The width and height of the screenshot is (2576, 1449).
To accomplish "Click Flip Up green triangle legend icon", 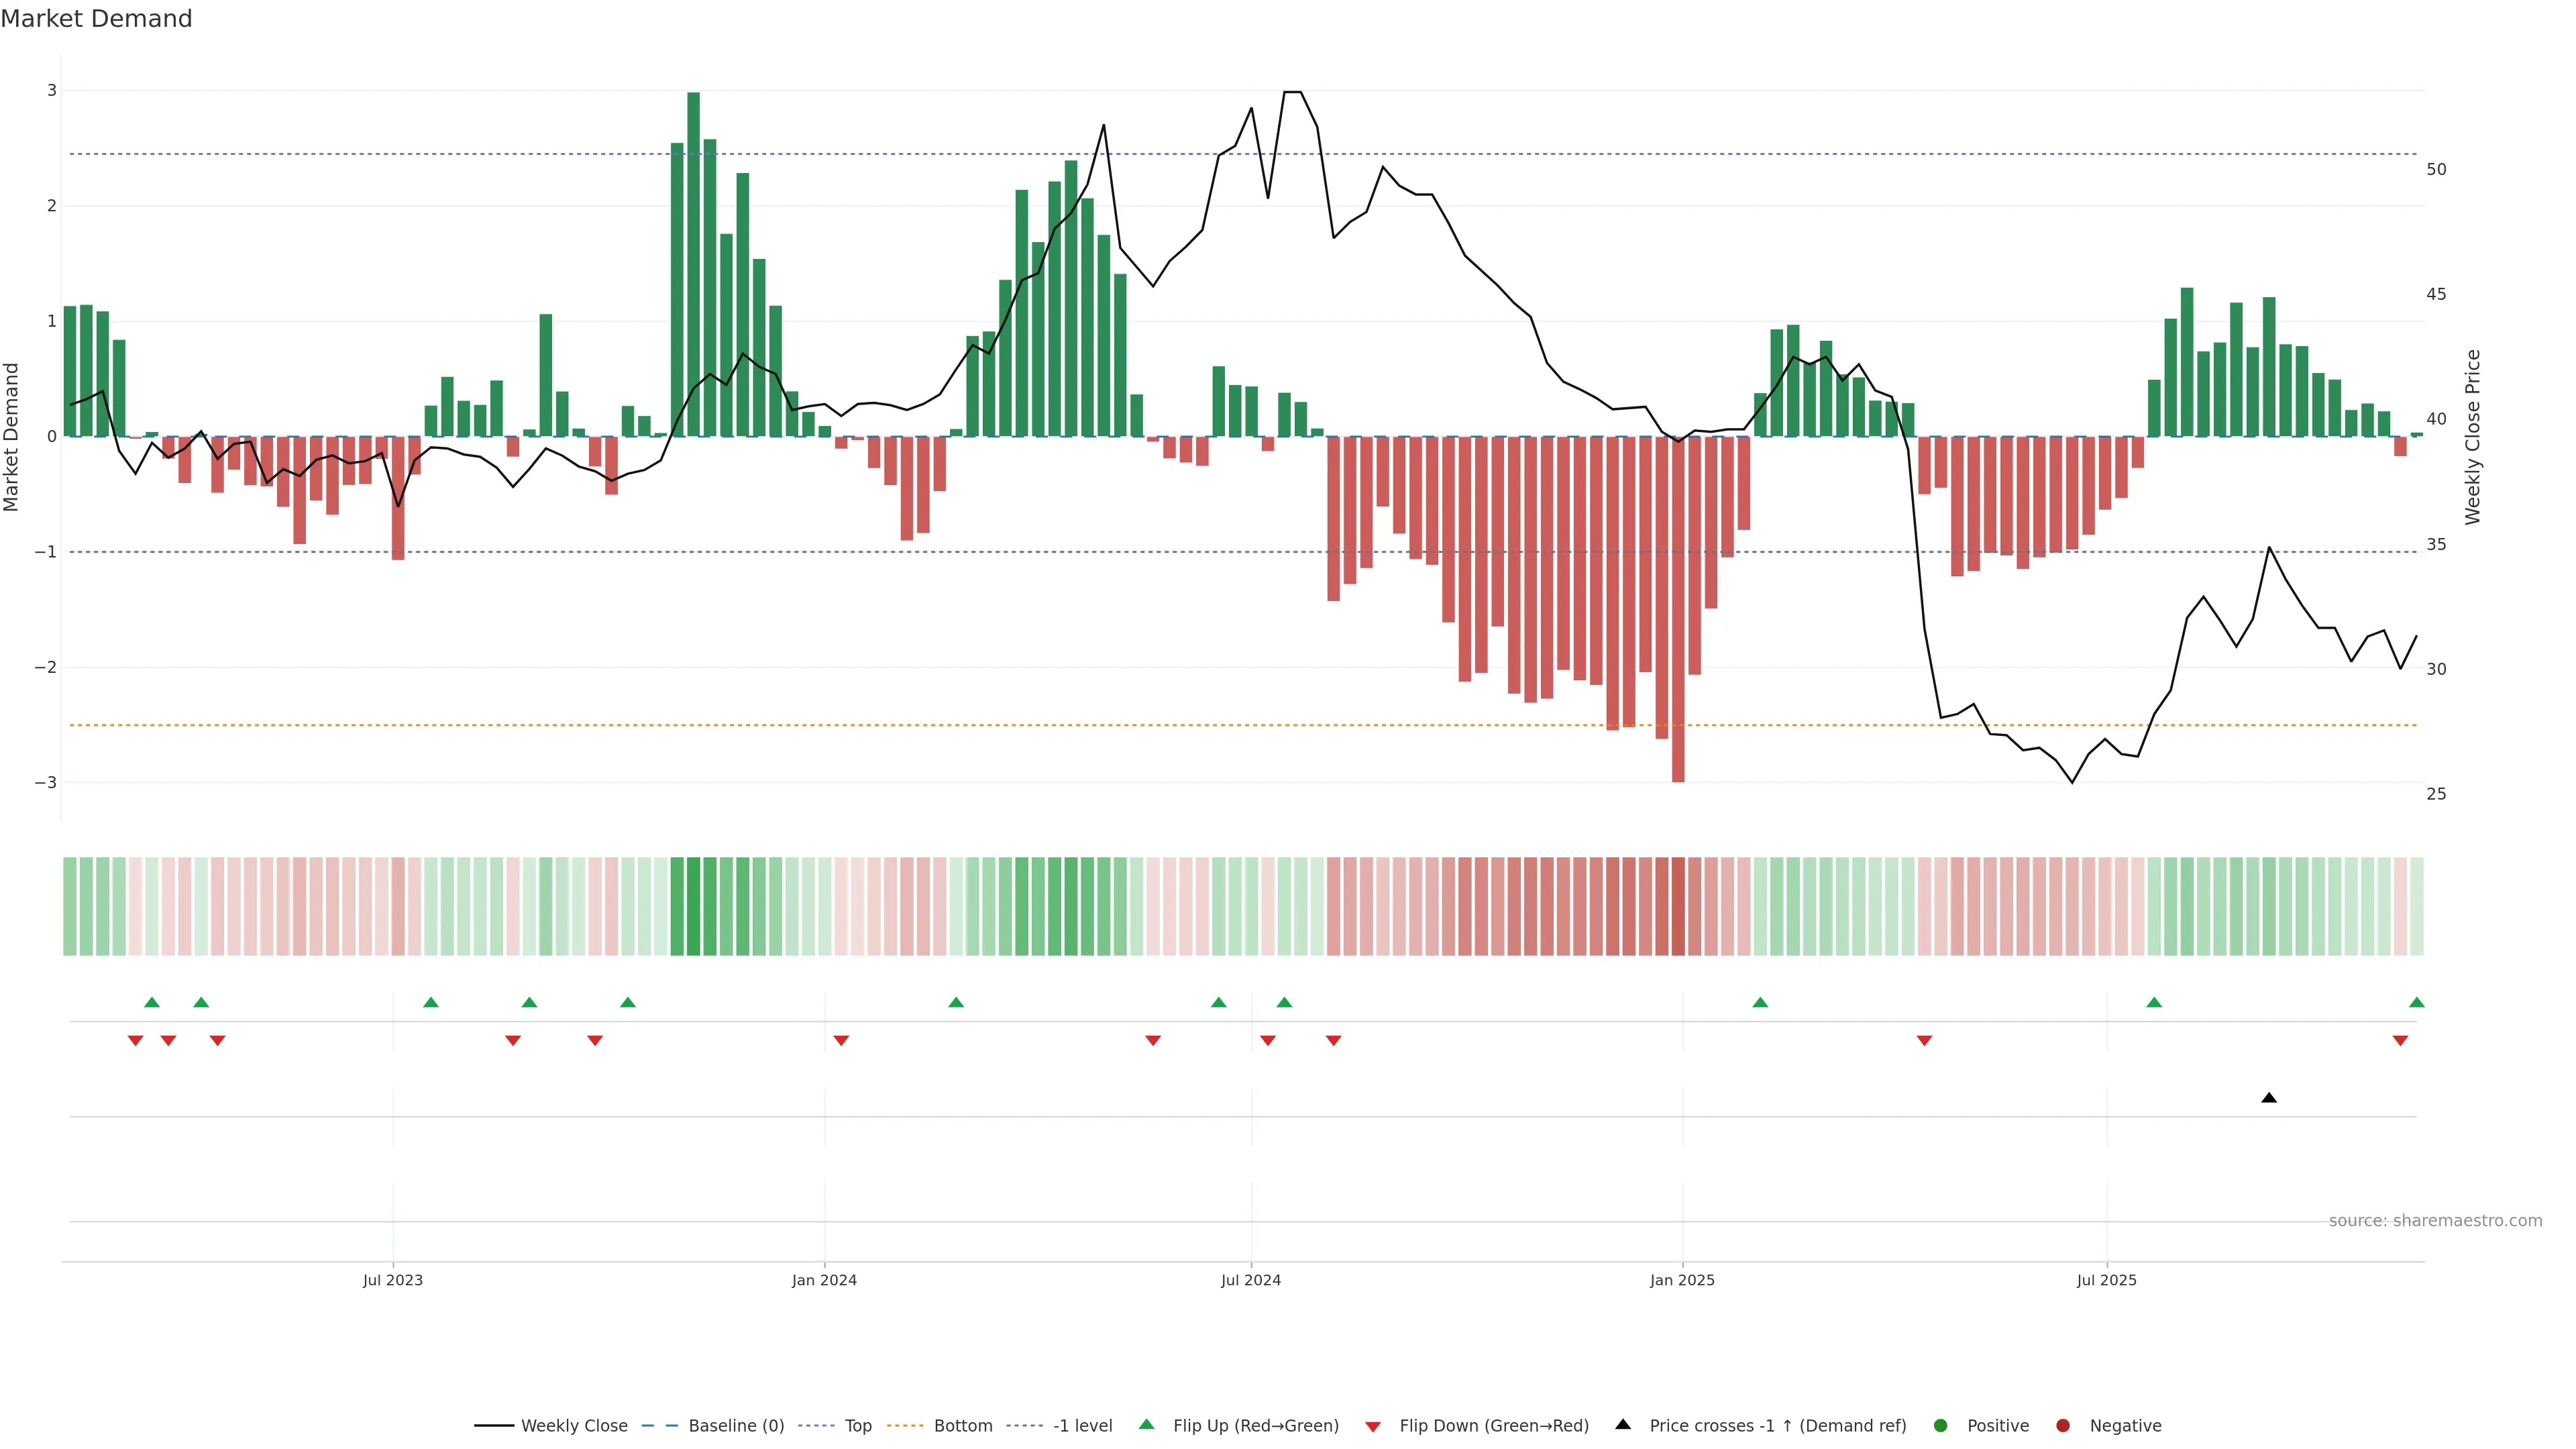I will (1147, 1425).
